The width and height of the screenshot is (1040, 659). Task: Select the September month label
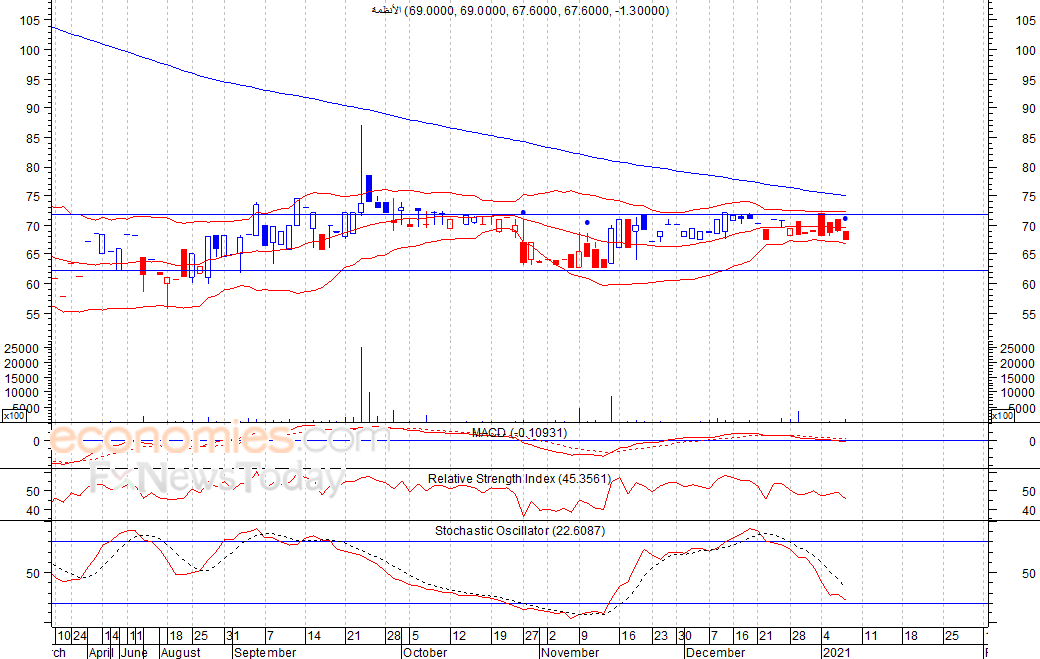pyautogui.click(x=265, y=652)
